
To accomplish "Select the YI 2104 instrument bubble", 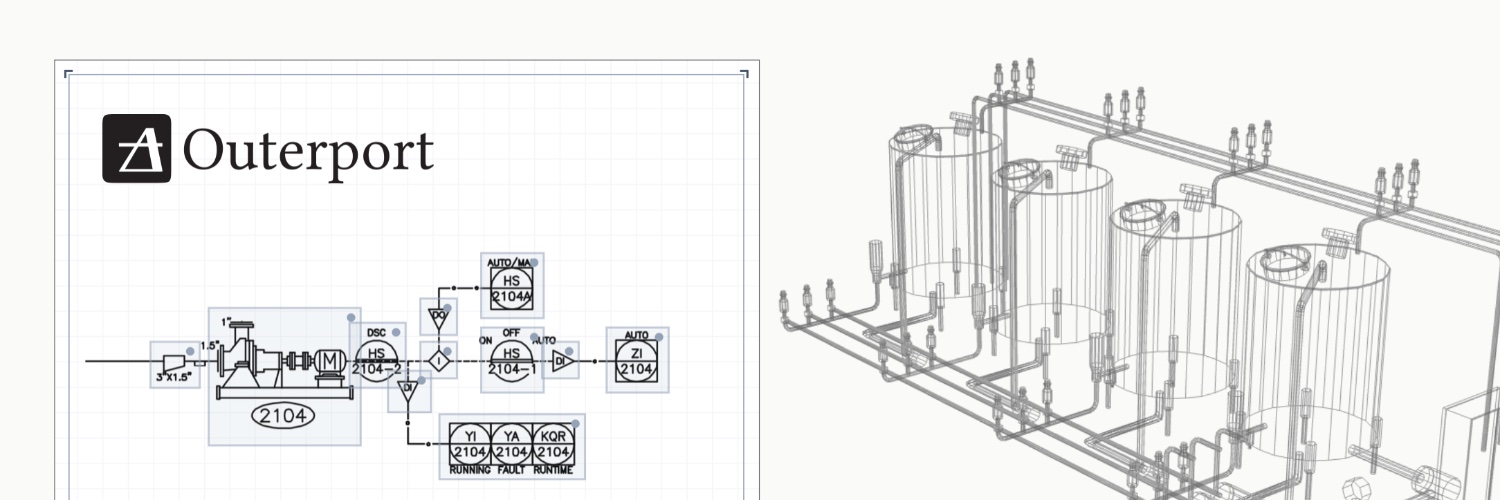I will coord(469,444).
